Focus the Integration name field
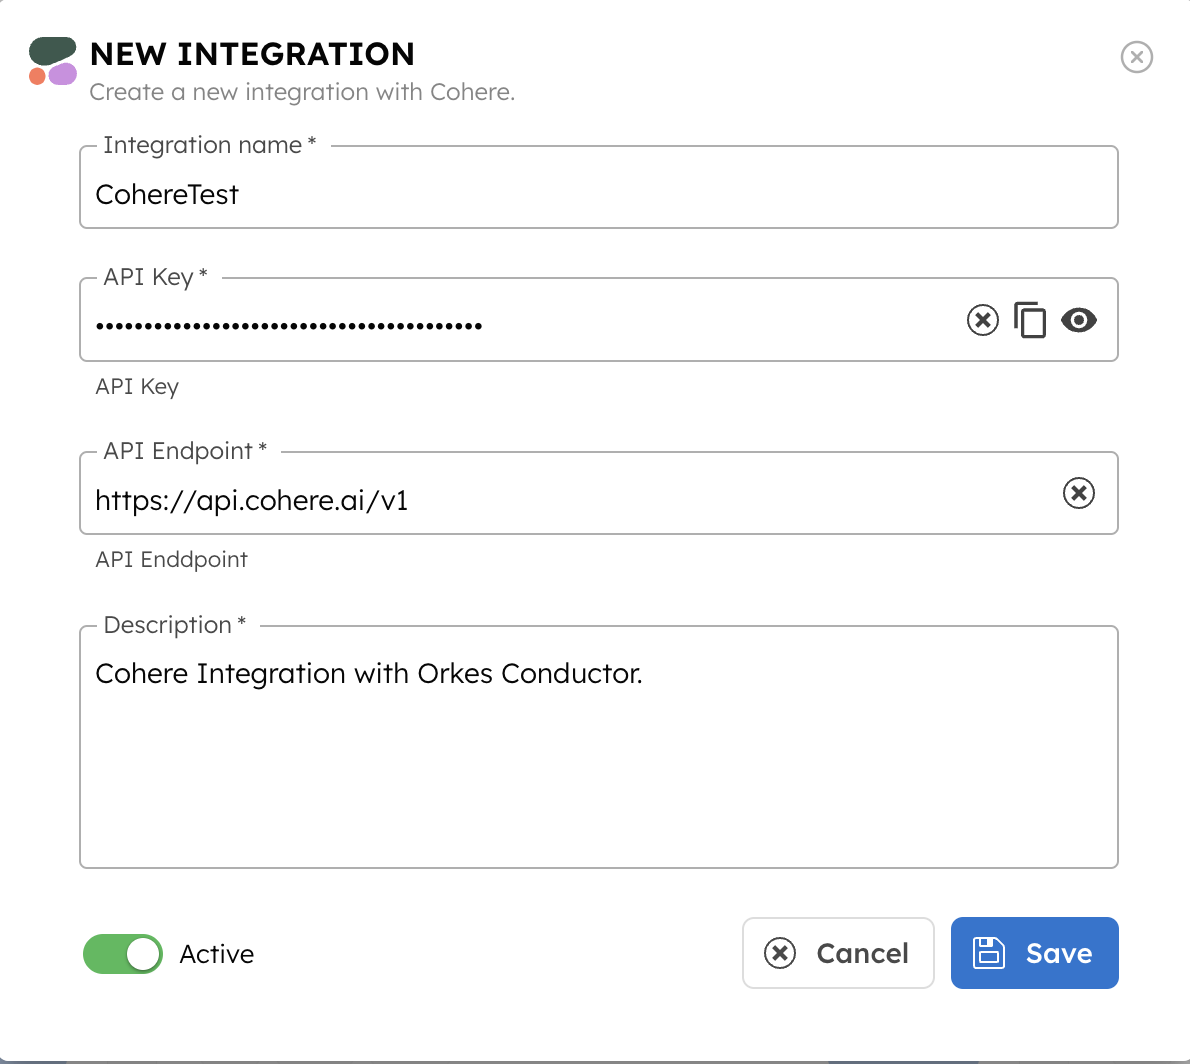This screenshot has width=1190, height=1064. coord(598,194)
